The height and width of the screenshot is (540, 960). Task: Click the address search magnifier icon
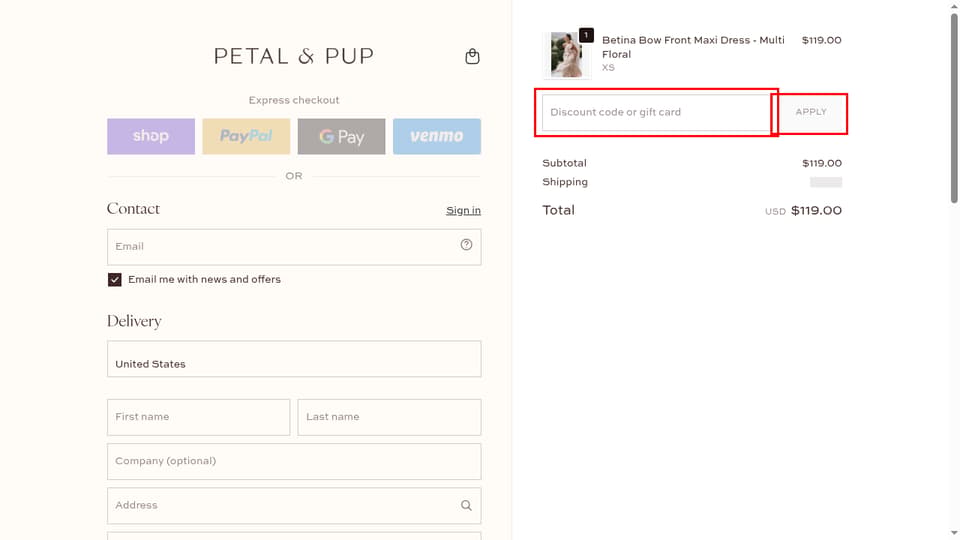[467, 506]
